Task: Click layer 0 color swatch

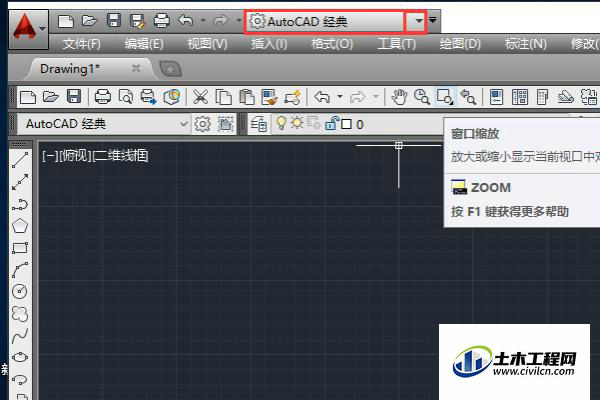Action: click(x=346, y=124)
